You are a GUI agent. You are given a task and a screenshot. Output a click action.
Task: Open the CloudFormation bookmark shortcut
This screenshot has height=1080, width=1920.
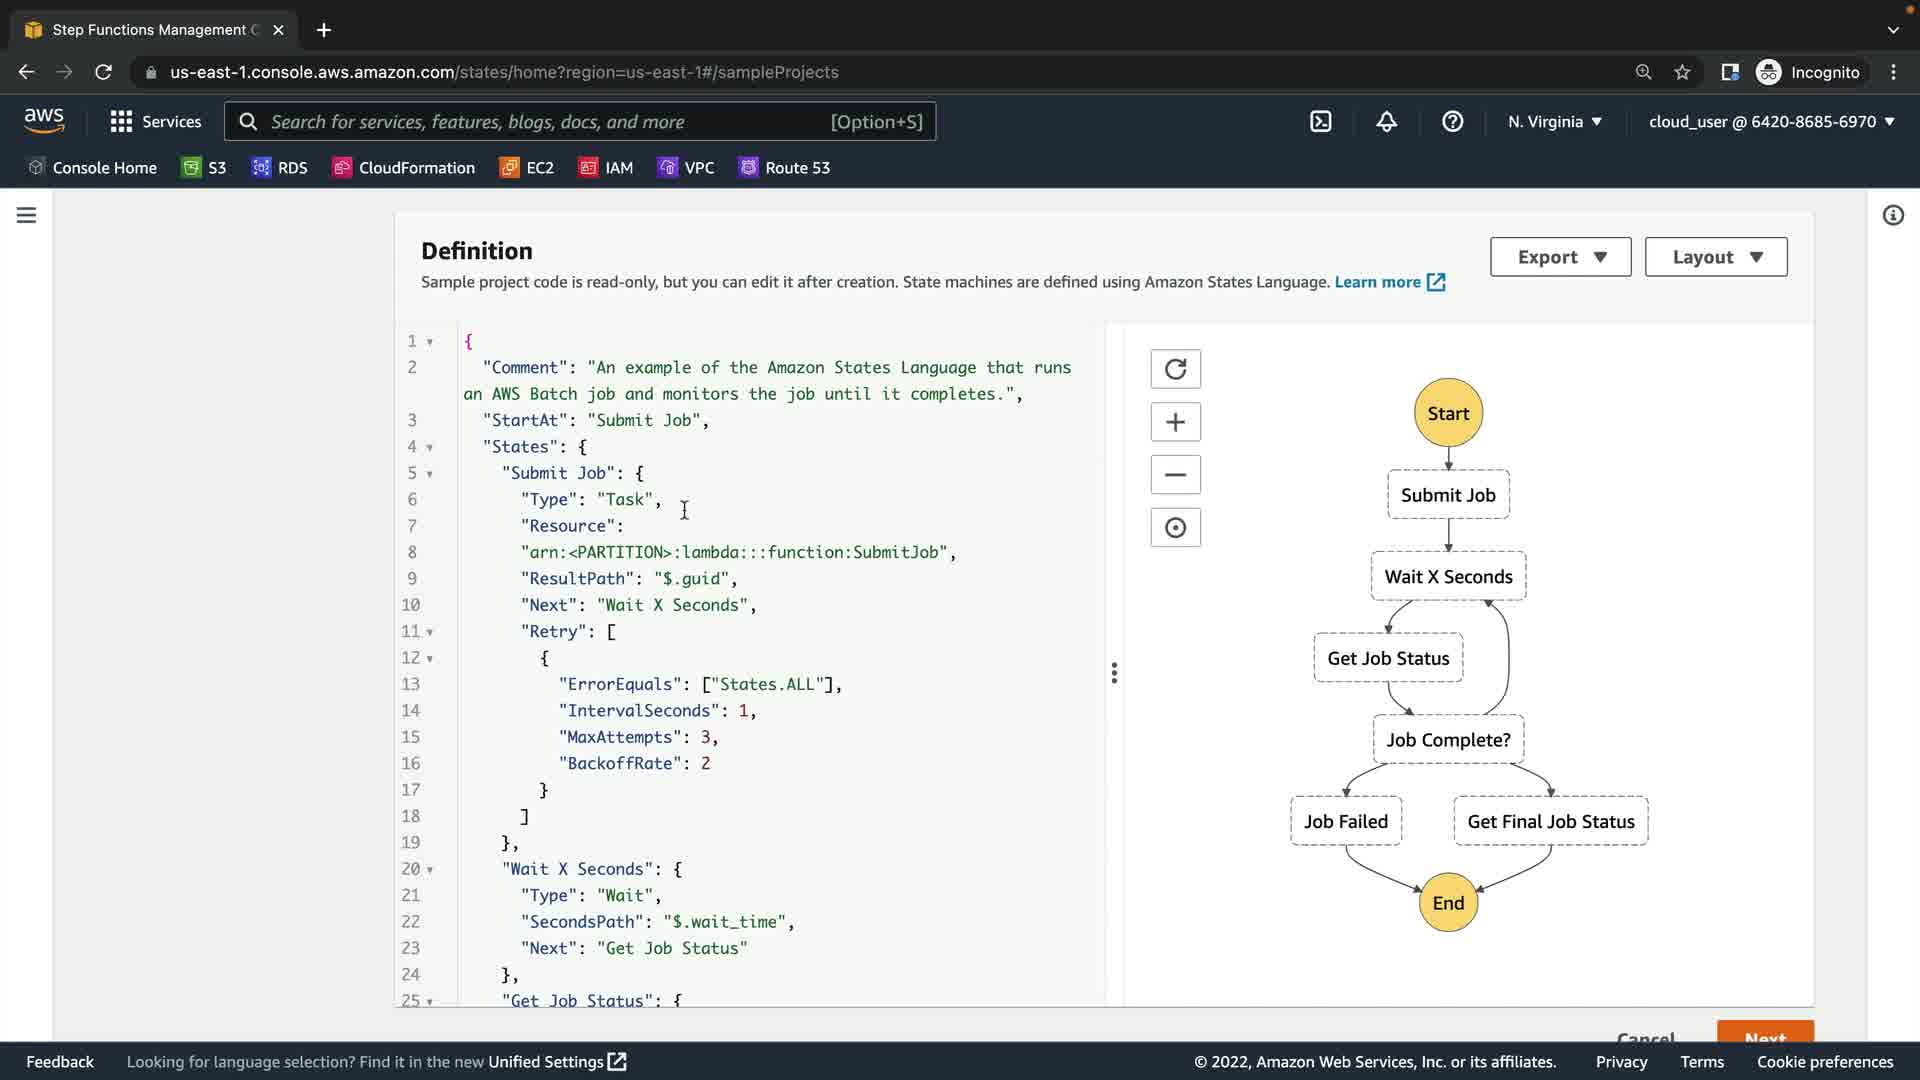(404, 168)
